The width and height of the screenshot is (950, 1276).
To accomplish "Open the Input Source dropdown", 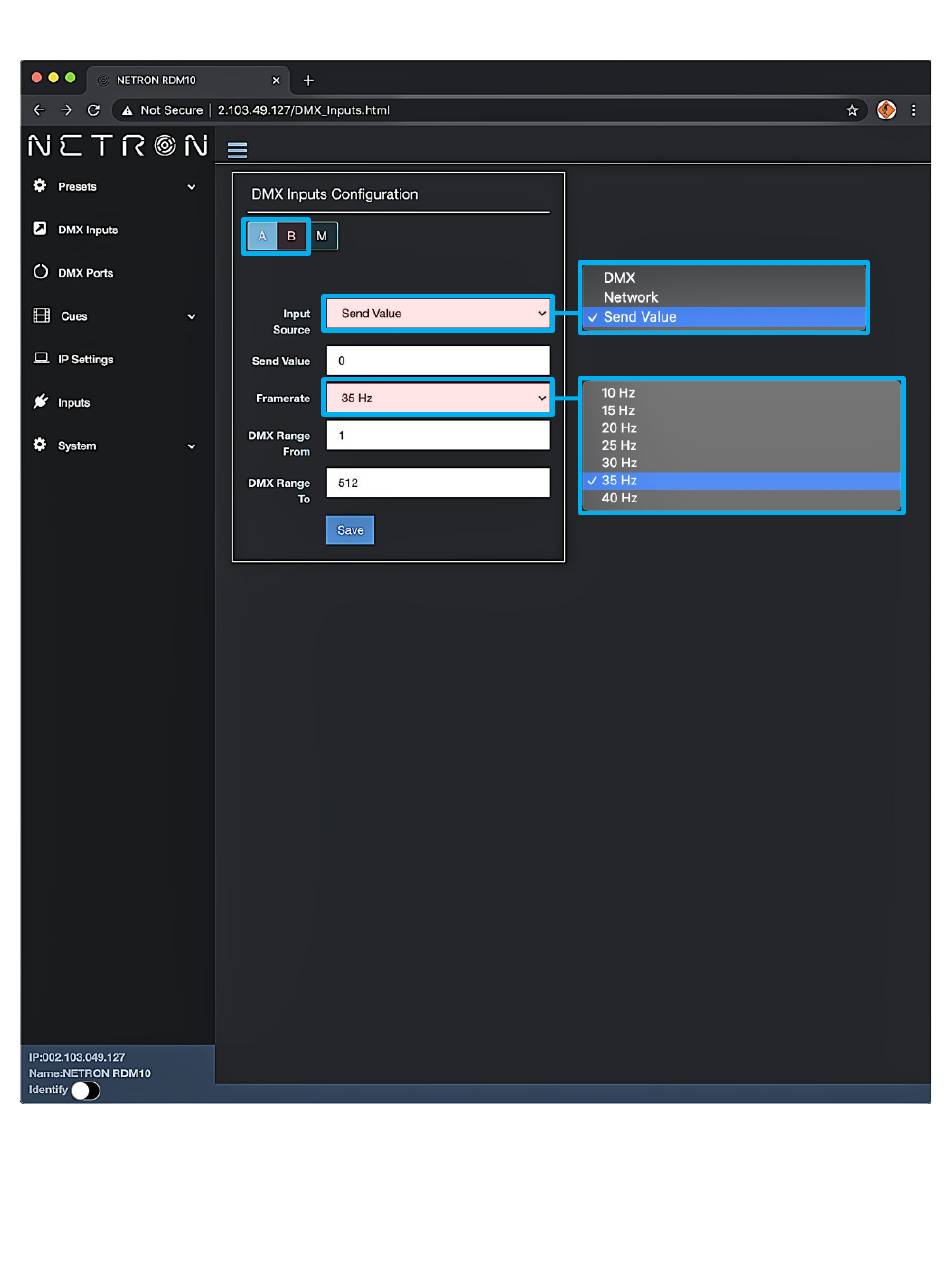I will pyautogui.click(x=438, y=313).
